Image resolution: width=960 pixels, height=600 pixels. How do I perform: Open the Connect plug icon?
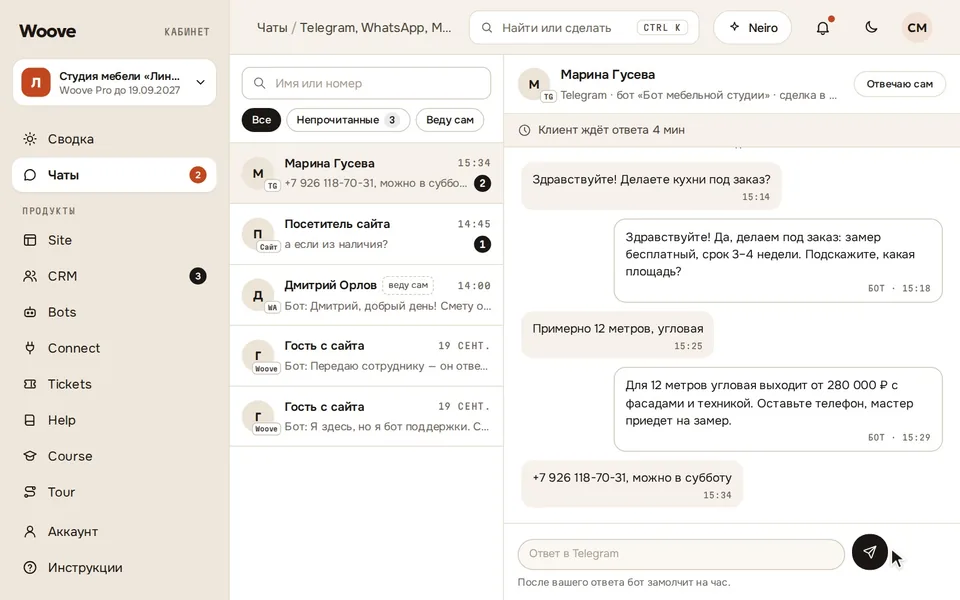(x=29, y=348)
